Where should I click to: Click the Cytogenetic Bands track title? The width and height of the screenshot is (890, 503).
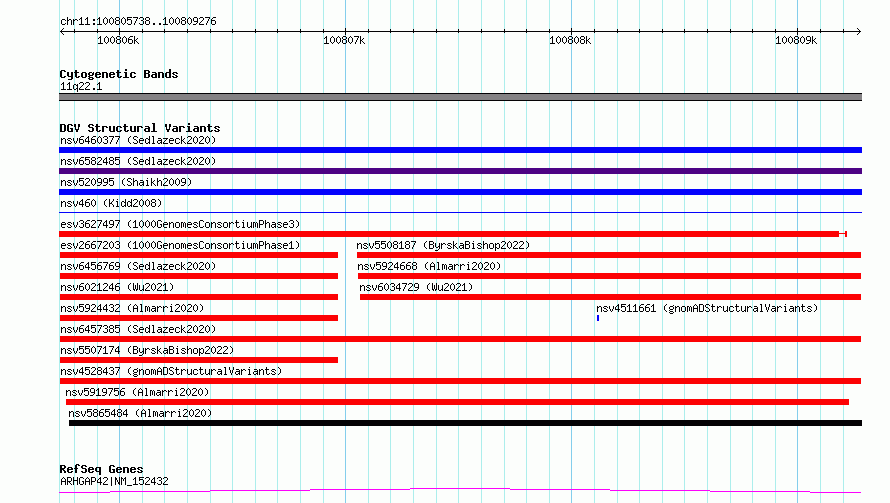tap(119, 74)
